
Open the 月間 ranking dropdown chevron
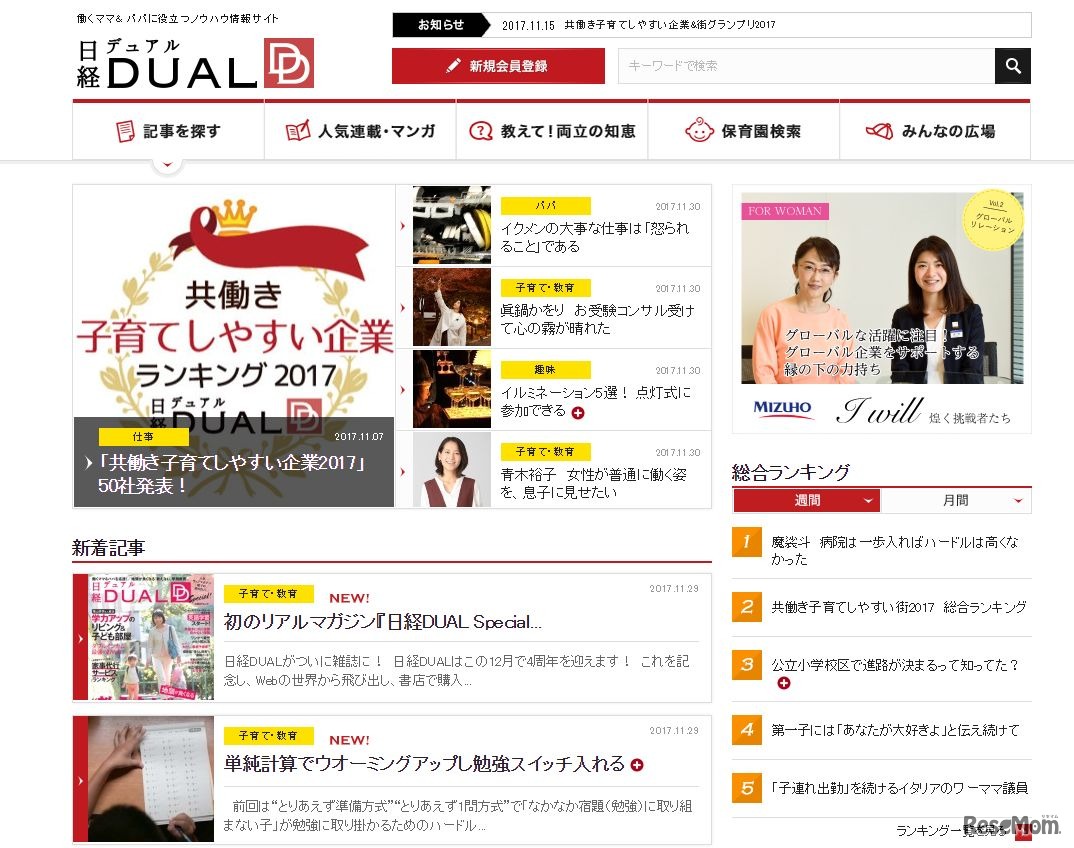pyautogui.click(x=1017, y=500)
